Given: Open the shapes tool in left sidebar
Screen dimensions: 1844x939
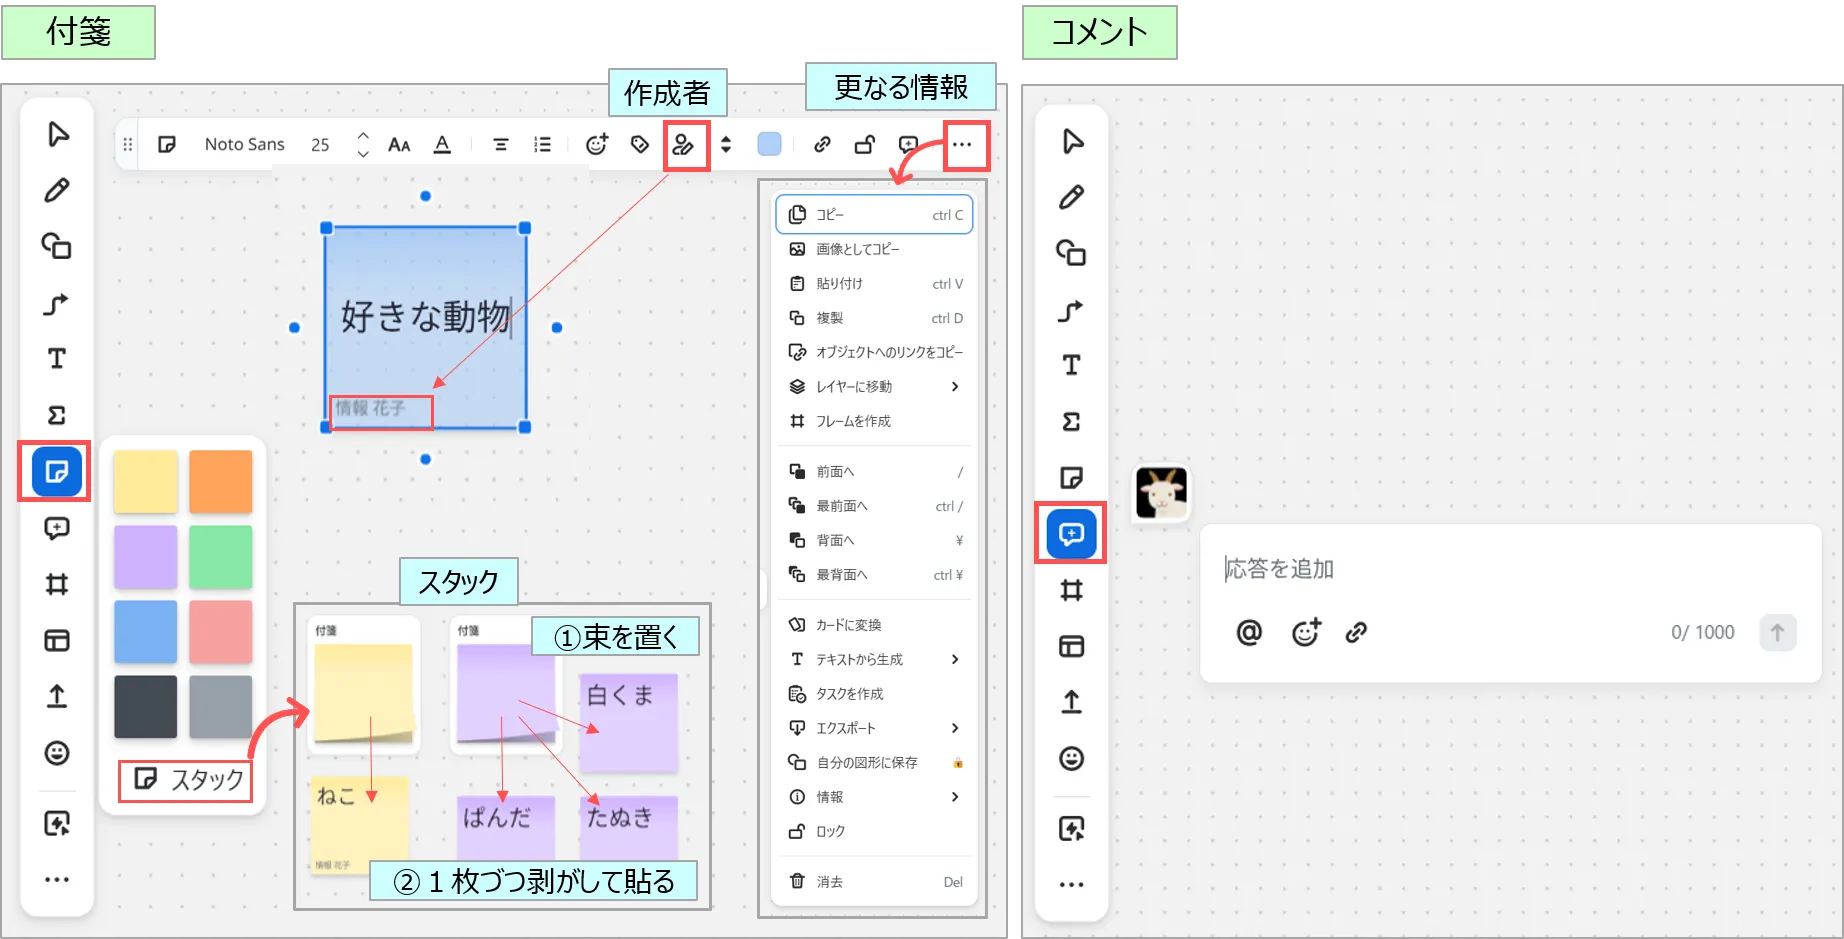Looking at the screenshot, I should pos(57,246).
